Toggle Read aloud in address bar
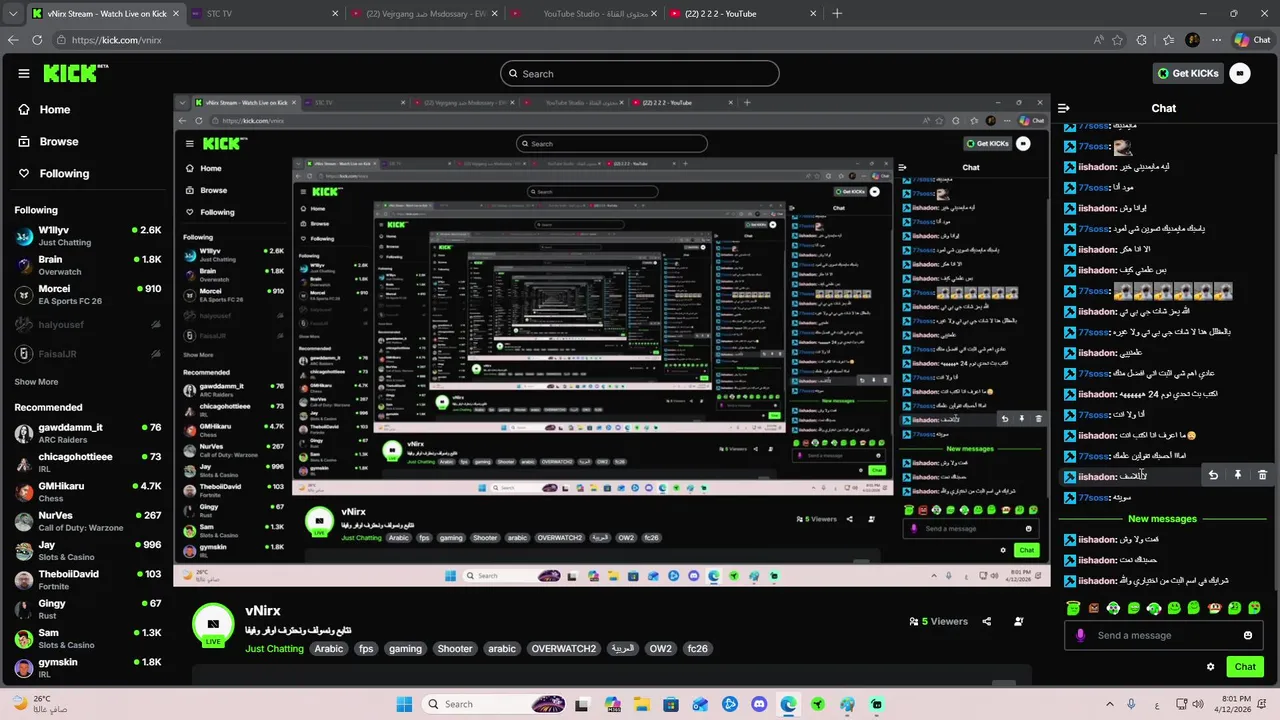This screenshot has height=720, width=1280. (x=1099, y=40)
